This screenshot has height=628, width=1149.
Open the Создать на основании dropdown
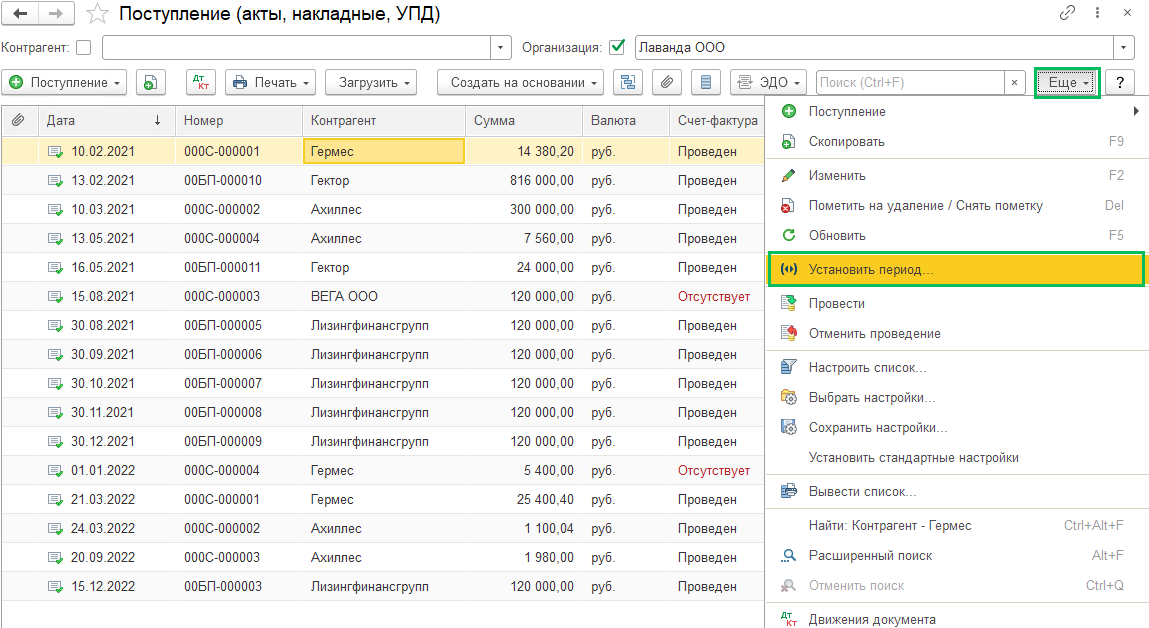(520, 83)
